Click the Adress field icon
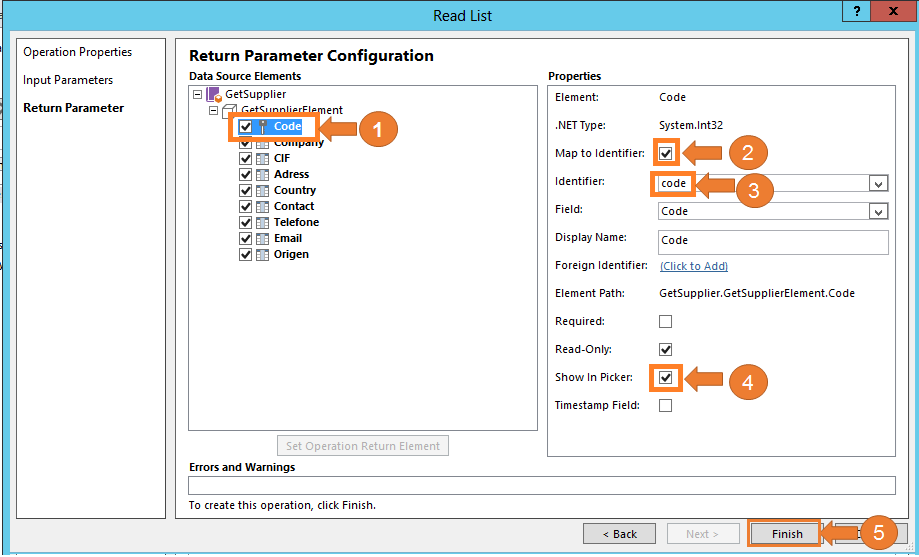Image resolution: width=919 pixels, height=557 pixels. click(x=262, y=174)
